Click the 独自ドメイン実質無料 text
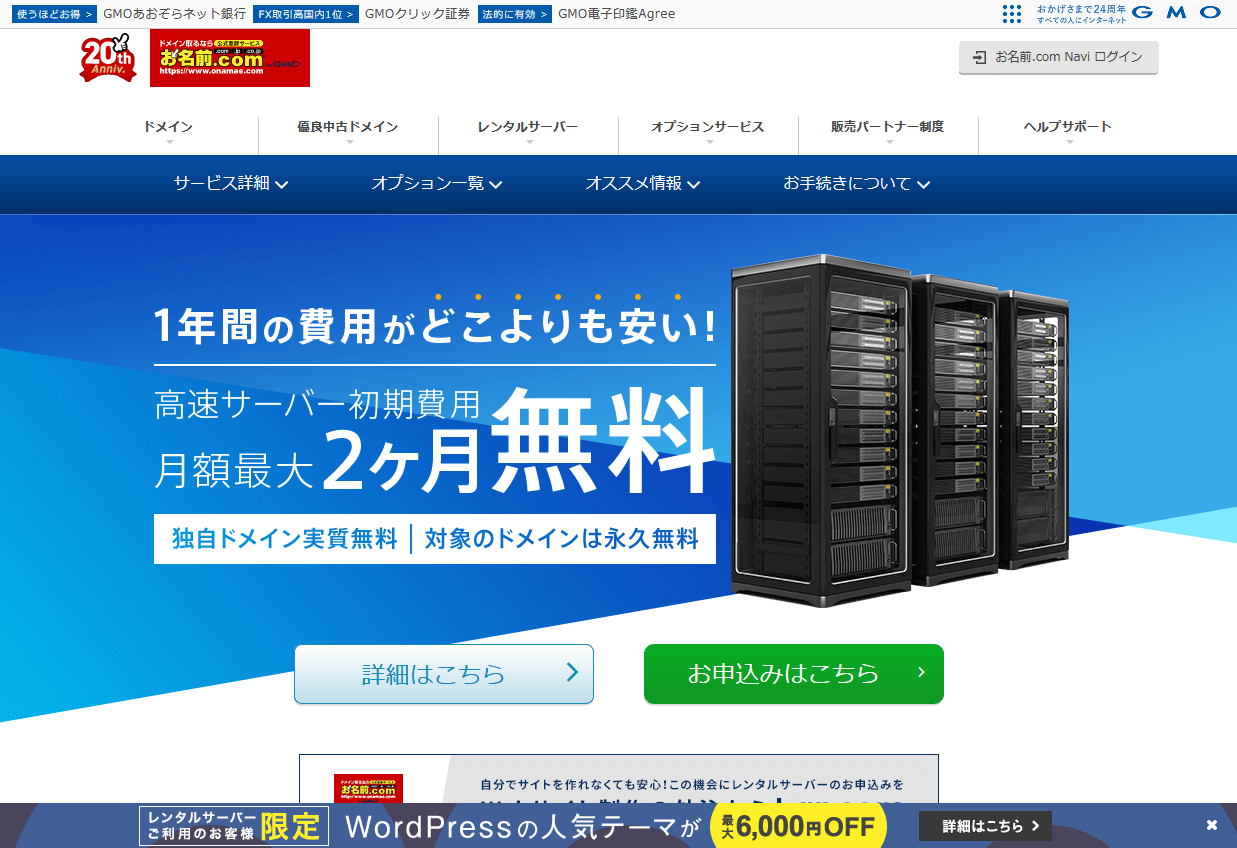The width and height of the screenshot is (1237, 848). coord(285,539)
